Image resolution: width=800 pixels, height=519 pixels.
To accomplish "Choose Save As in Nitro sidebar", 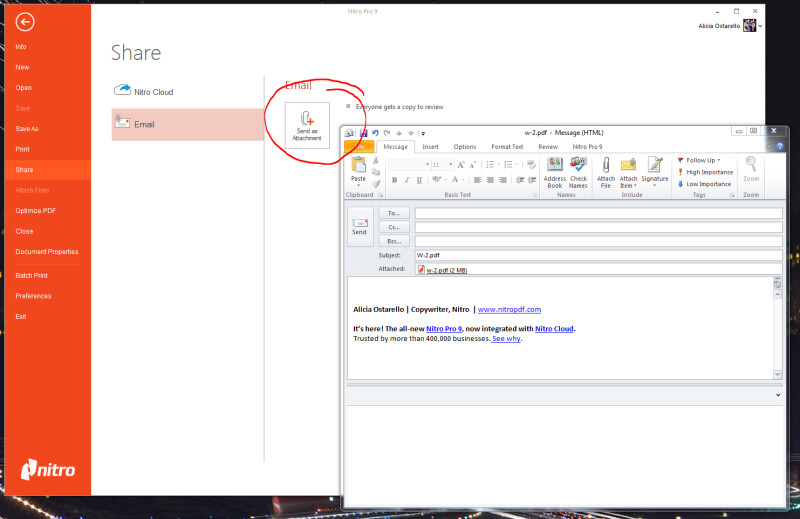I will 27,129.
